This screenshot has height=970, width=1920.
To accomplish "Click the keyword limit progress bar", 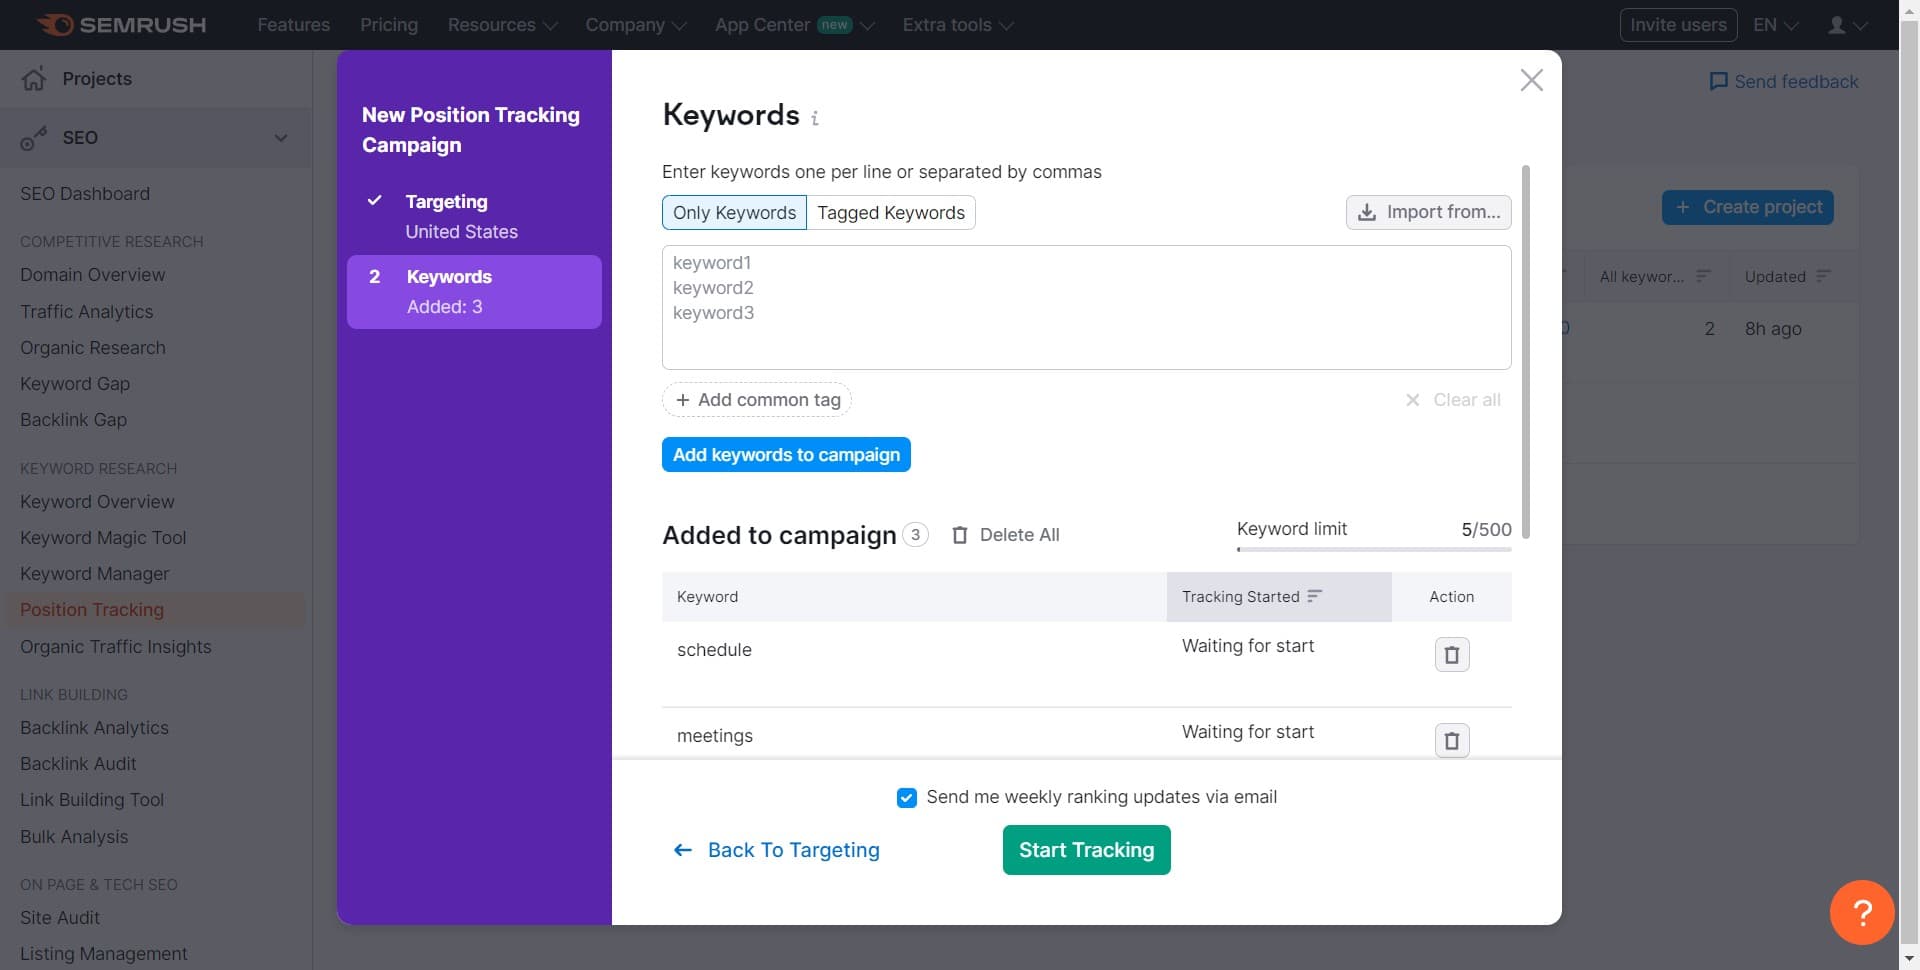I will pyautogui.click(x=1373, y=549).
